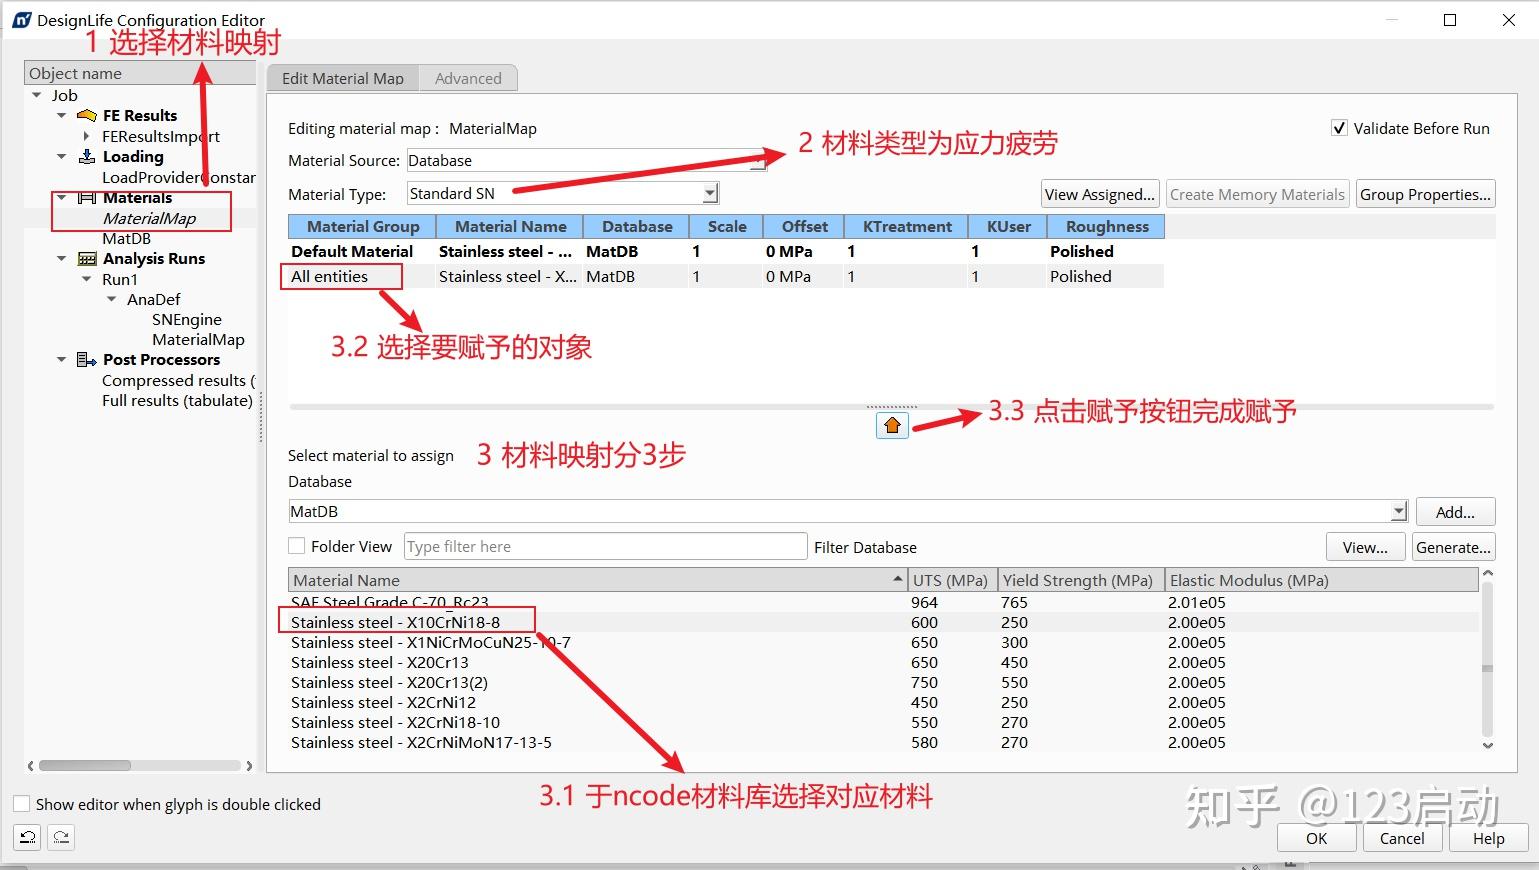Open the Standard SN material type dropdown
The width and height of the screenshot is (1539, 870).
click(x=710, y=192)
